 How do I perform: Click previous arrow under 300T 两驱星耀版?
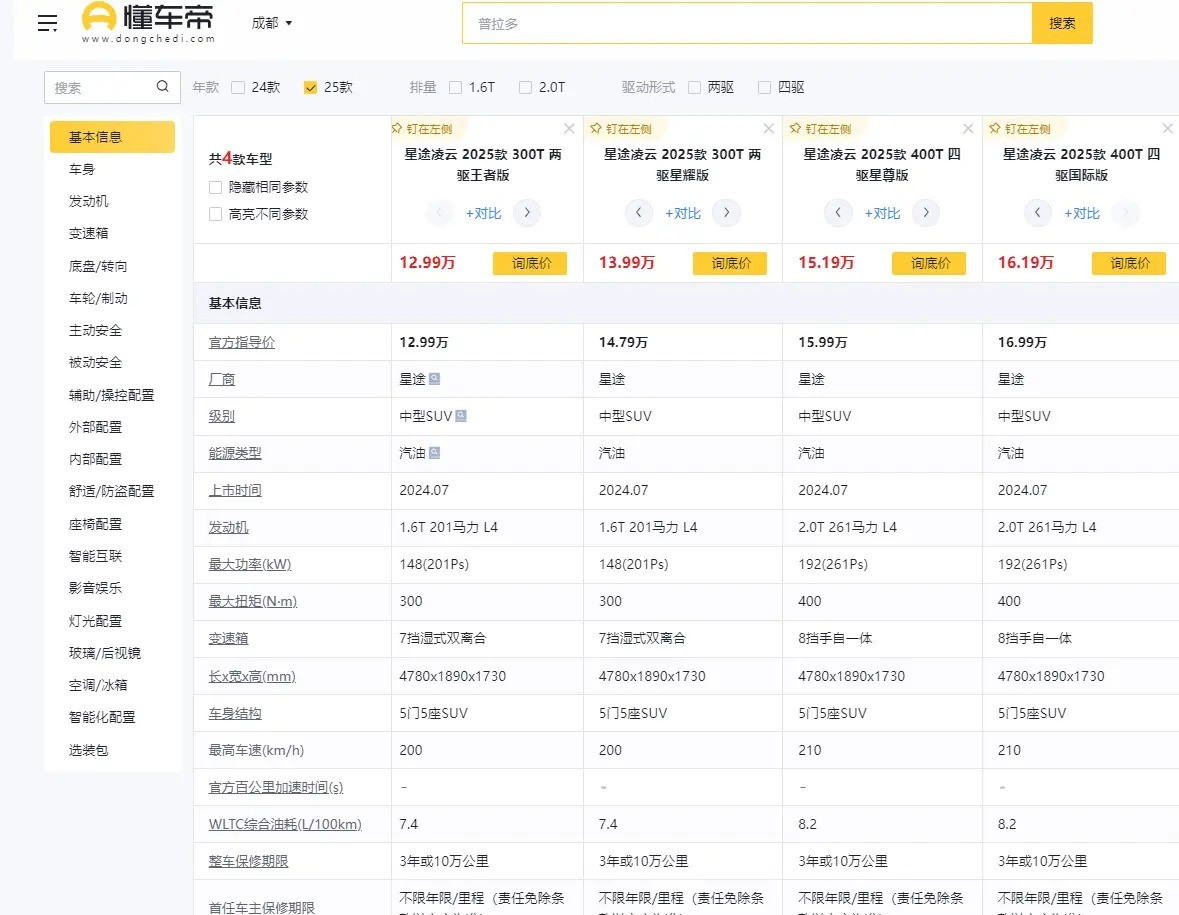pos(639,213)
